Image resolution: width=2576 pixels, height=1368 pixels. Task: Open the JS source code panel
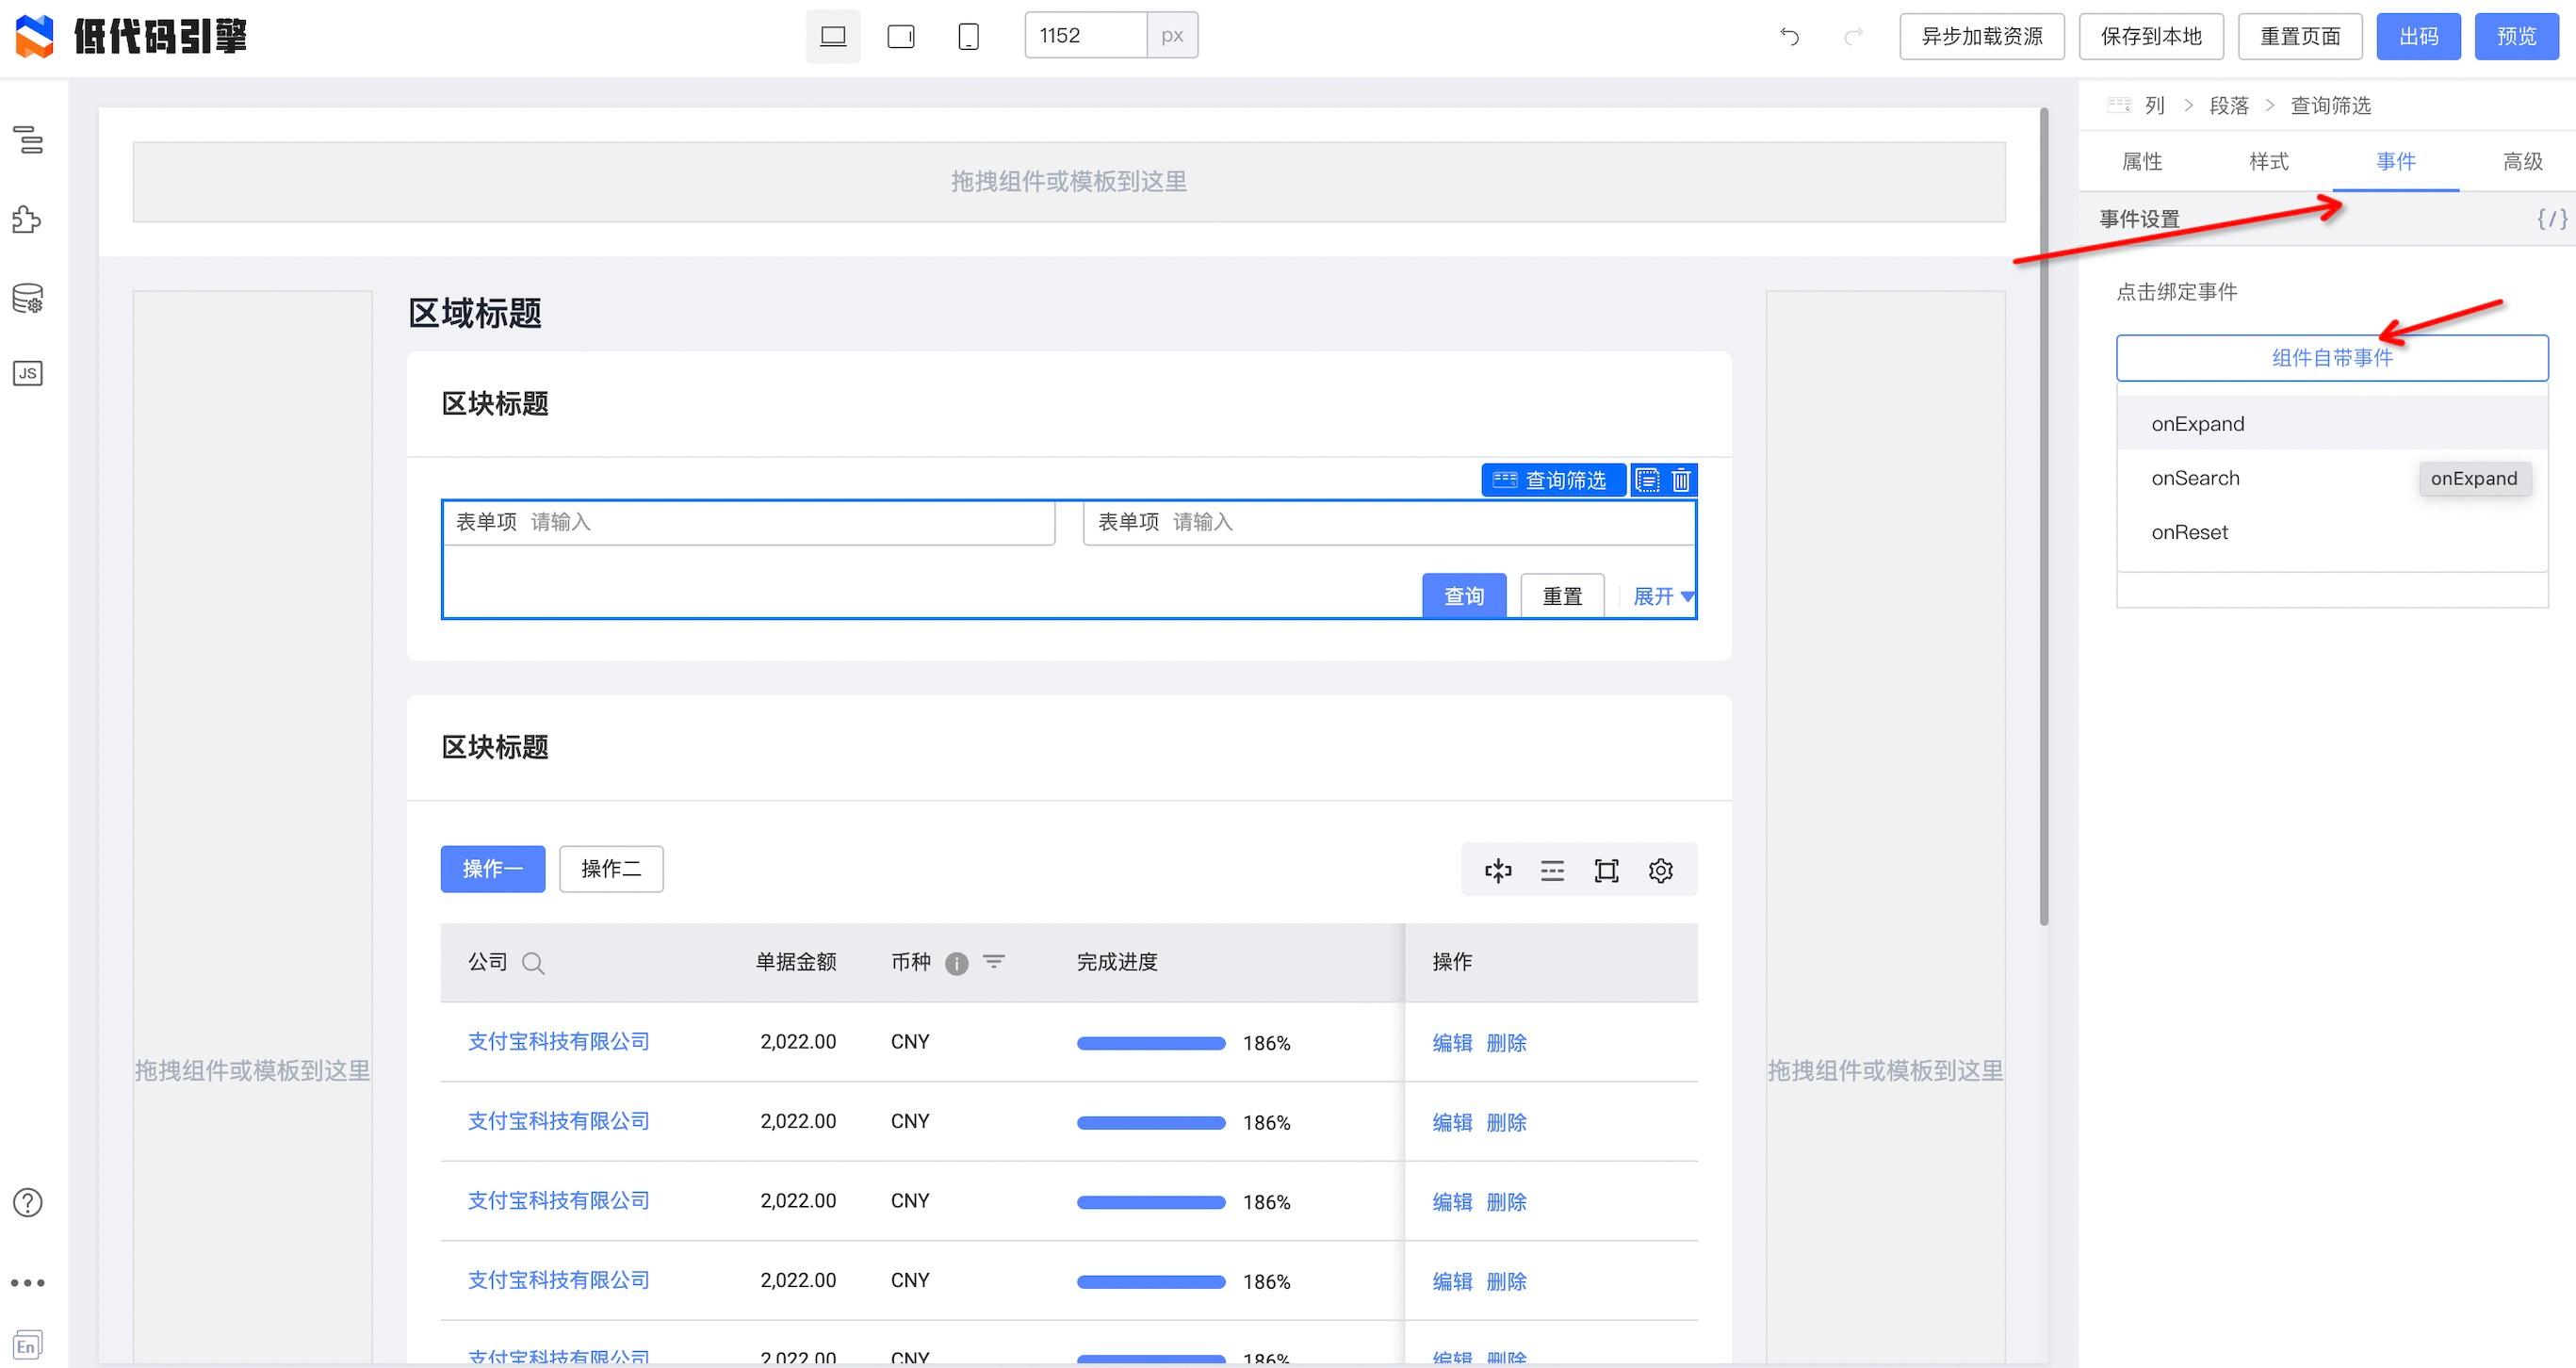click(27, 373)
